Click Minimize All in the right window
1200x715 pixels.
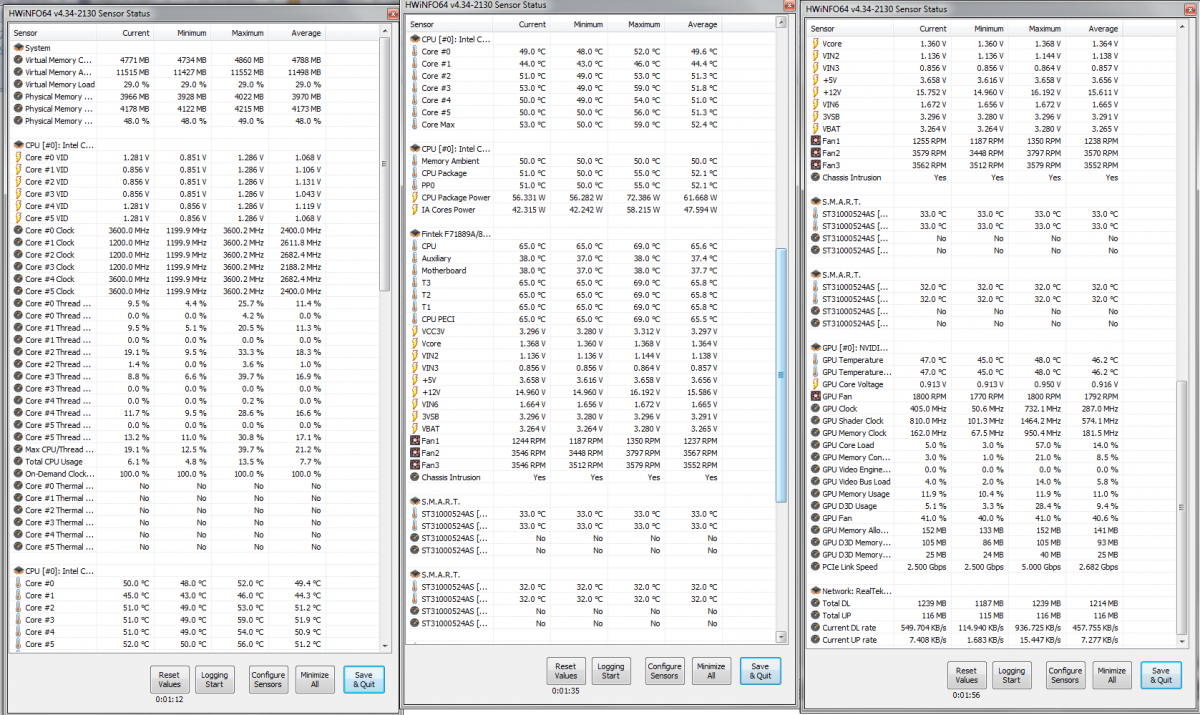pyautogui.click(x=1111, y=677)
